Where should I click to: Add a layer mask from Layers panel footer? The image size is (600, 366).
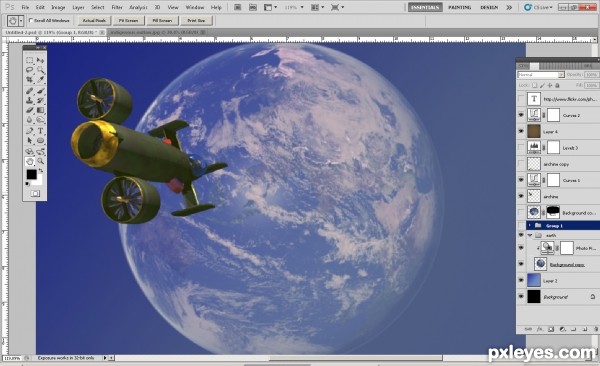pos(551,329)
